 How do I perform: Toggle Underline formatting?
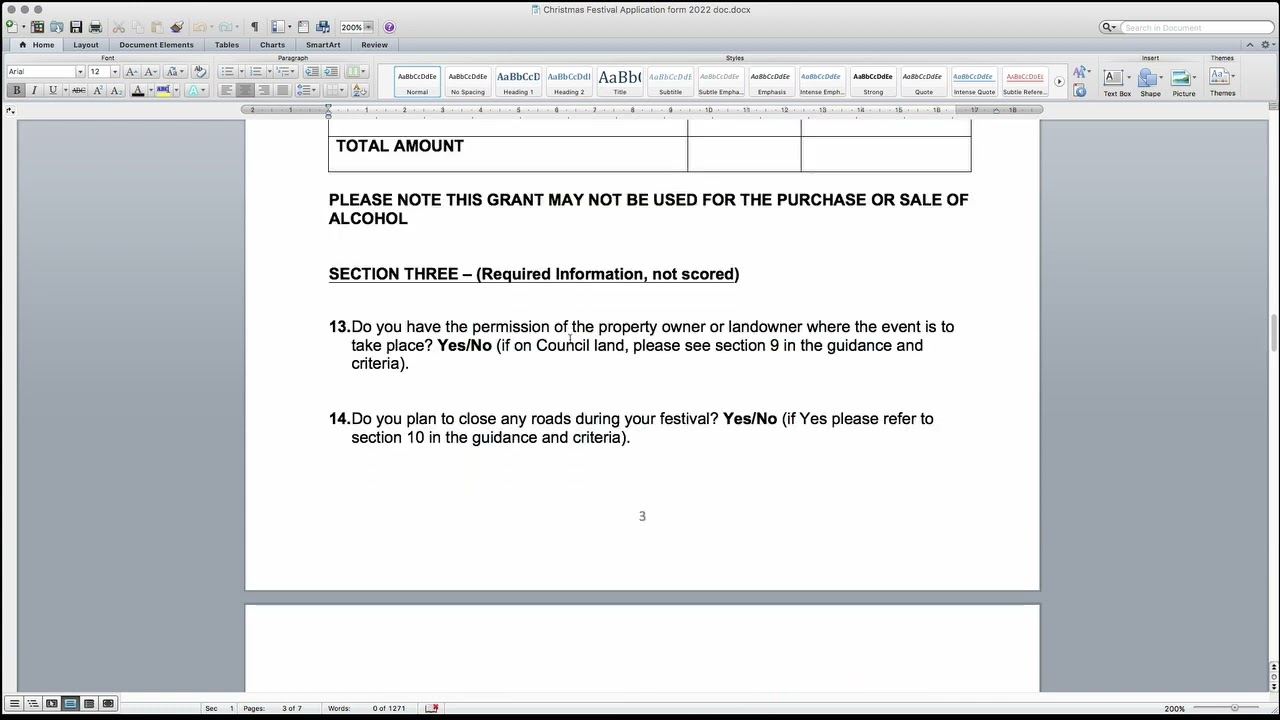(53, 90)
